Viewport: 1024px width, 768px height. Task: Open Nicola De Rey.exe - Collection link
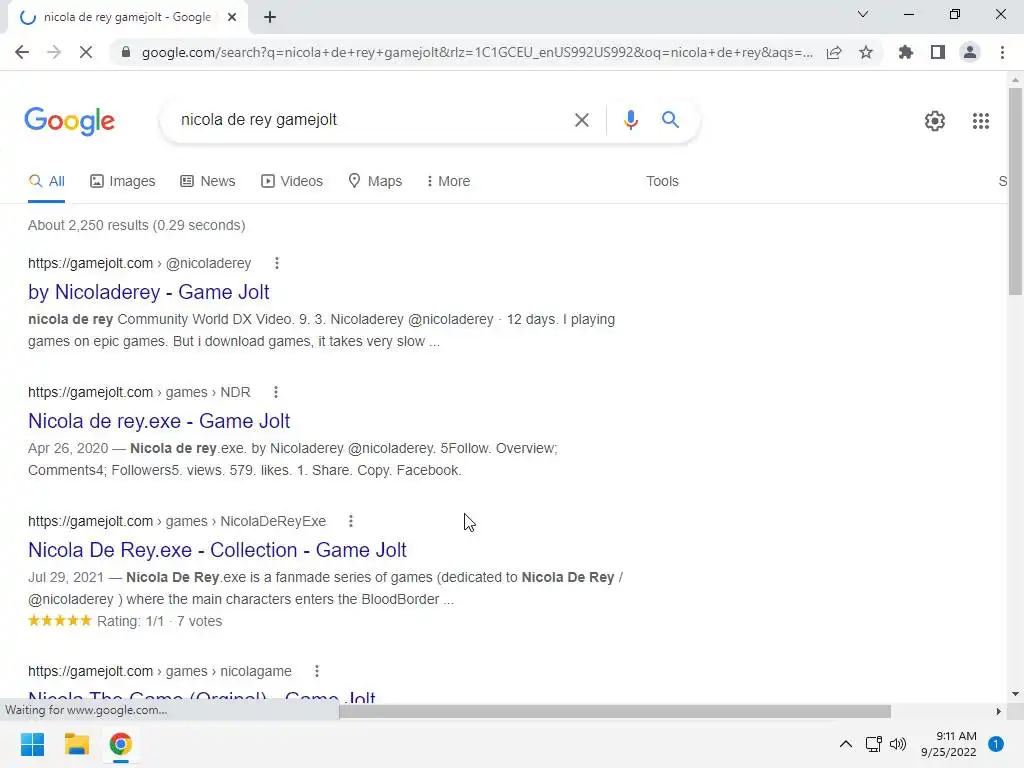coord(217,550)
